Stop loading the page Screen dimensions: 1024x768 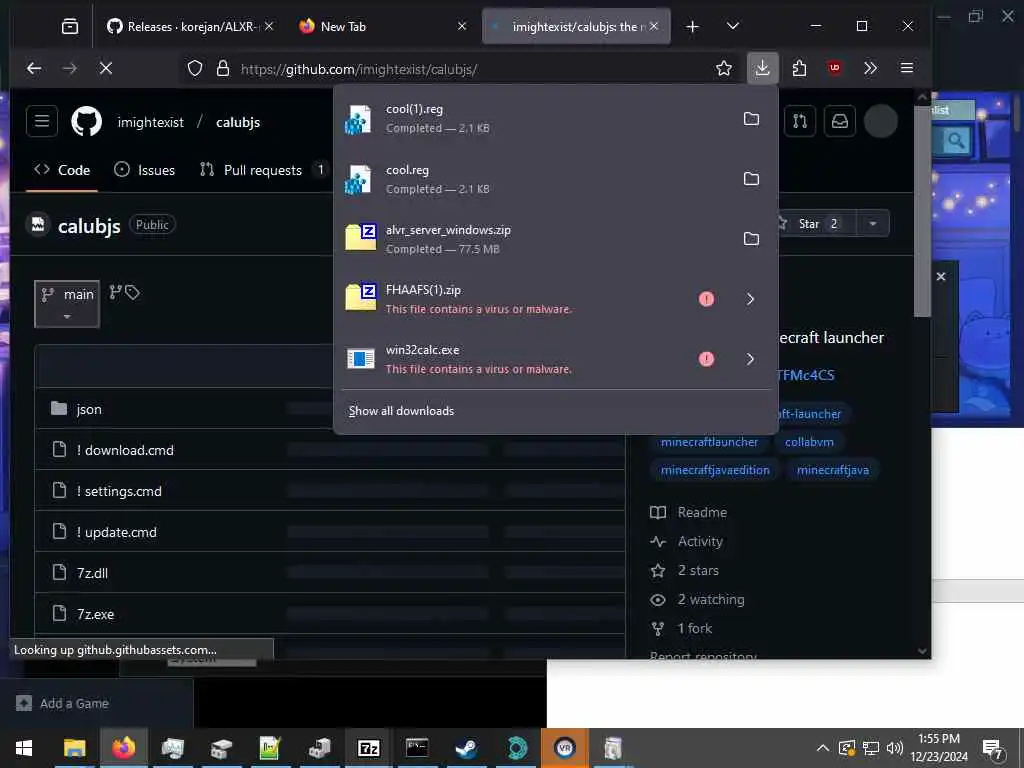[106, 68]
